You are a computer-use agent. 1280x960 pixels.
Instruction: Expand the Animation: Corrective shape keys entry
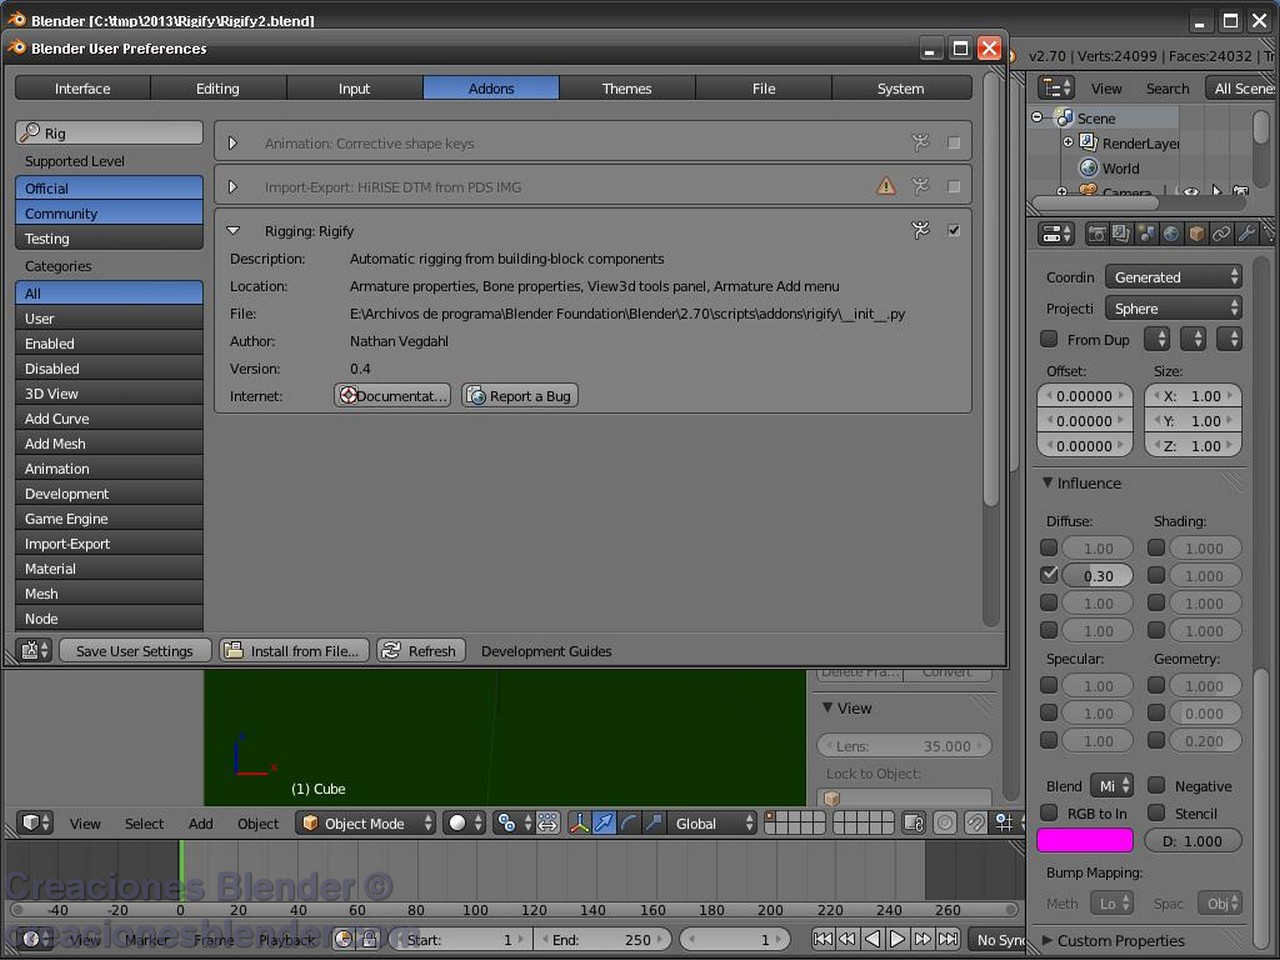click(233, 142)
